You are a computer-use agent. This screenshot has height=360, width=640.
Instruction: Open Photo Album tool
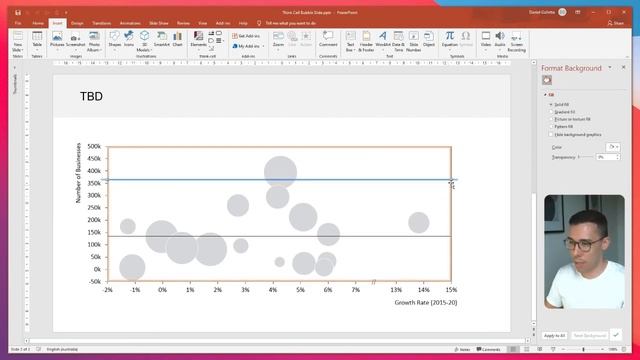pyautogui.click(x=94, y=41)
